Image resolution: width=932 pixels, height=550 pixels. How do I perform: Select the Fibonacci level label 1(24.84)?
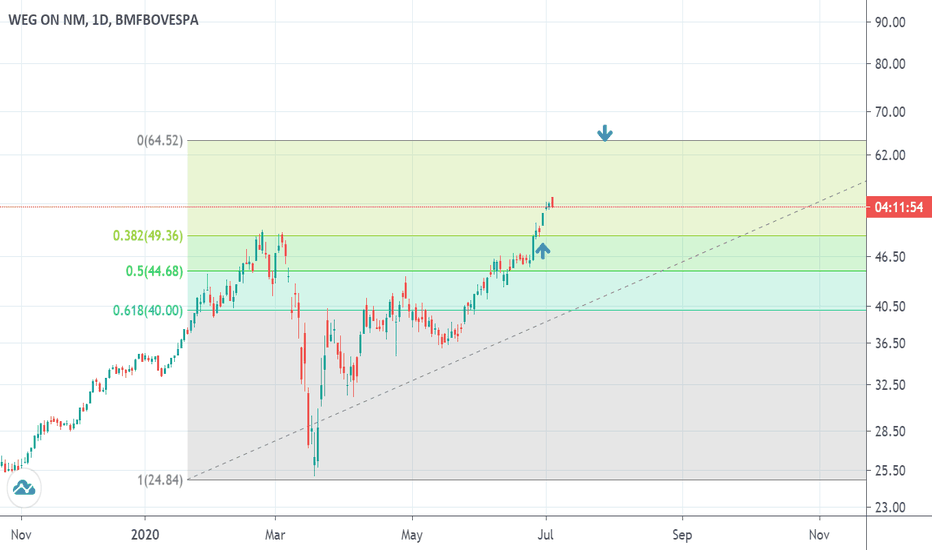point(160,480)
